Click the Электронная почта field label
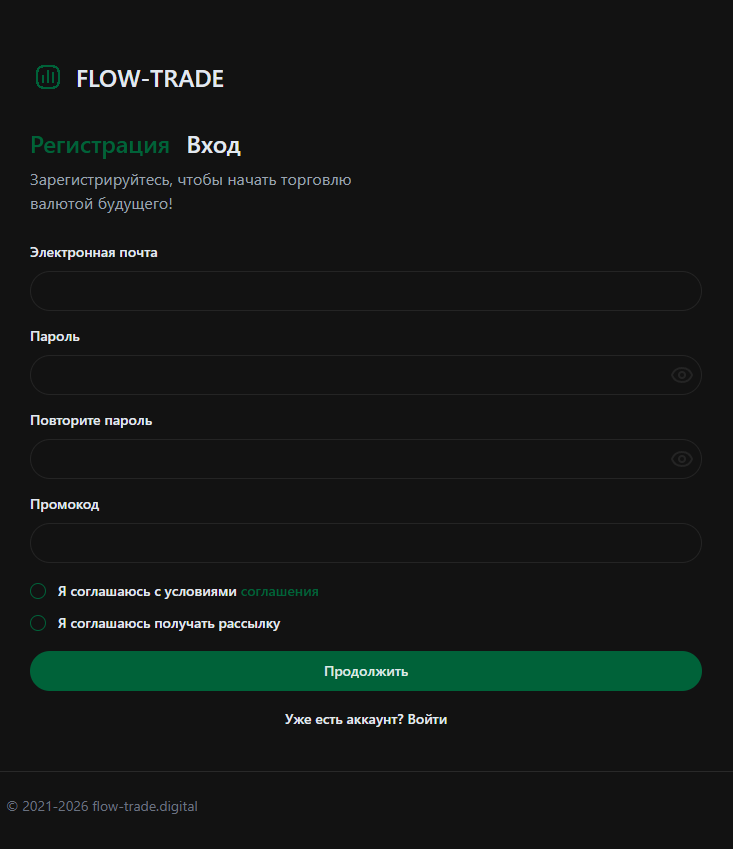 pos(94,252)
